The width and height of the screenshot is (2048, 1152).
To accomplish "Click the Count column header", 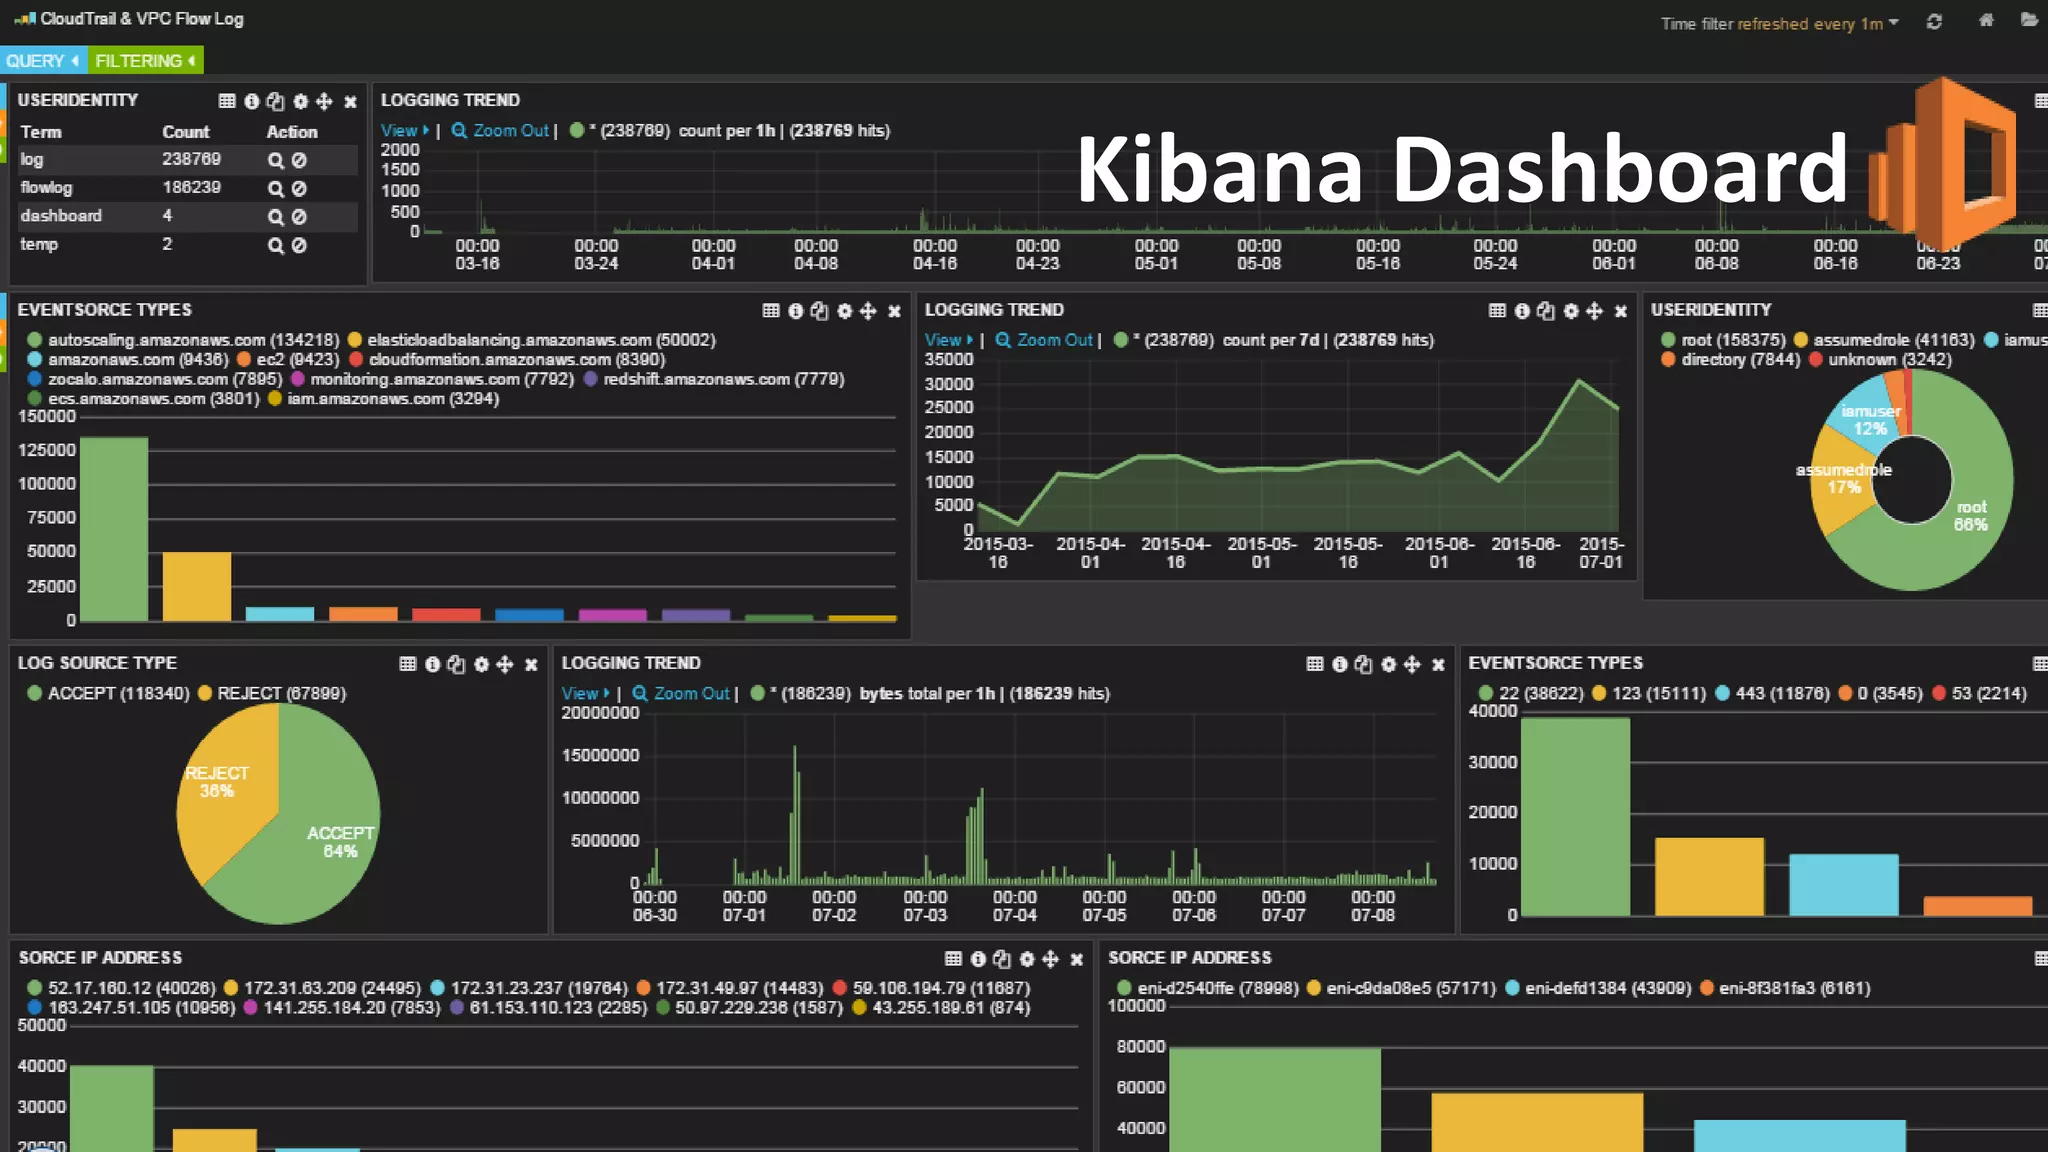I will 186,132.
